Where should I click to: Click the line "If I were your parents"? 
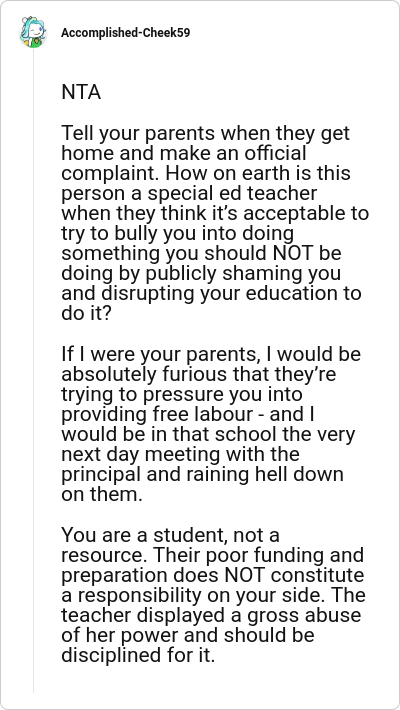[x=211, y=355]
